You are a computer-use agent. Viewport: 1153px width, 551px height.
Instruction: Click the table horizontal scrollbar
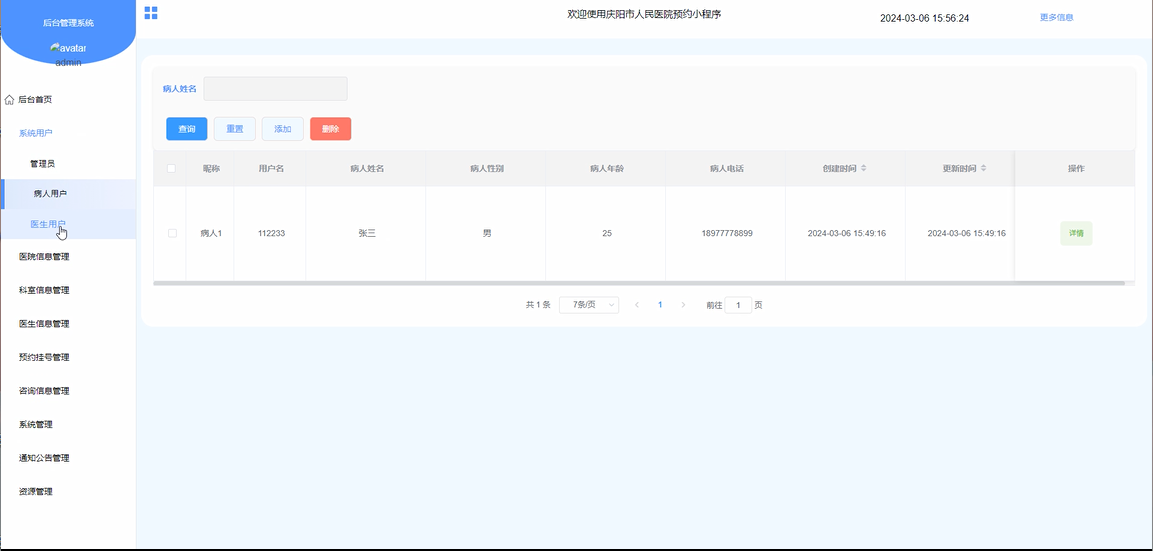(639, 282)
